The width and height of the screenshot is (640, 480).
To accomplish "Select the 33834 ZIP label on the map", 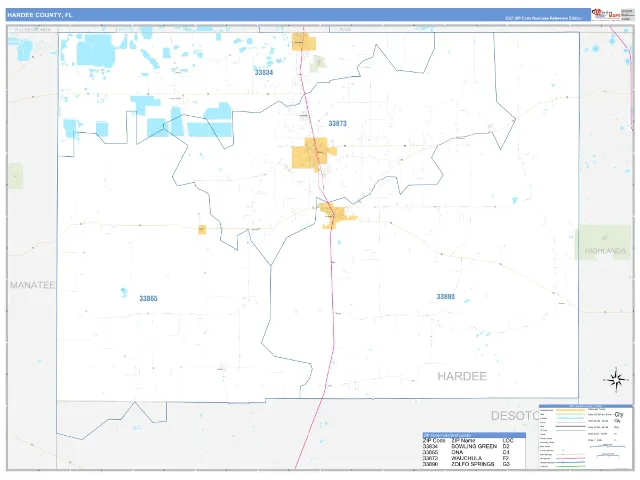I will [264, 72].
